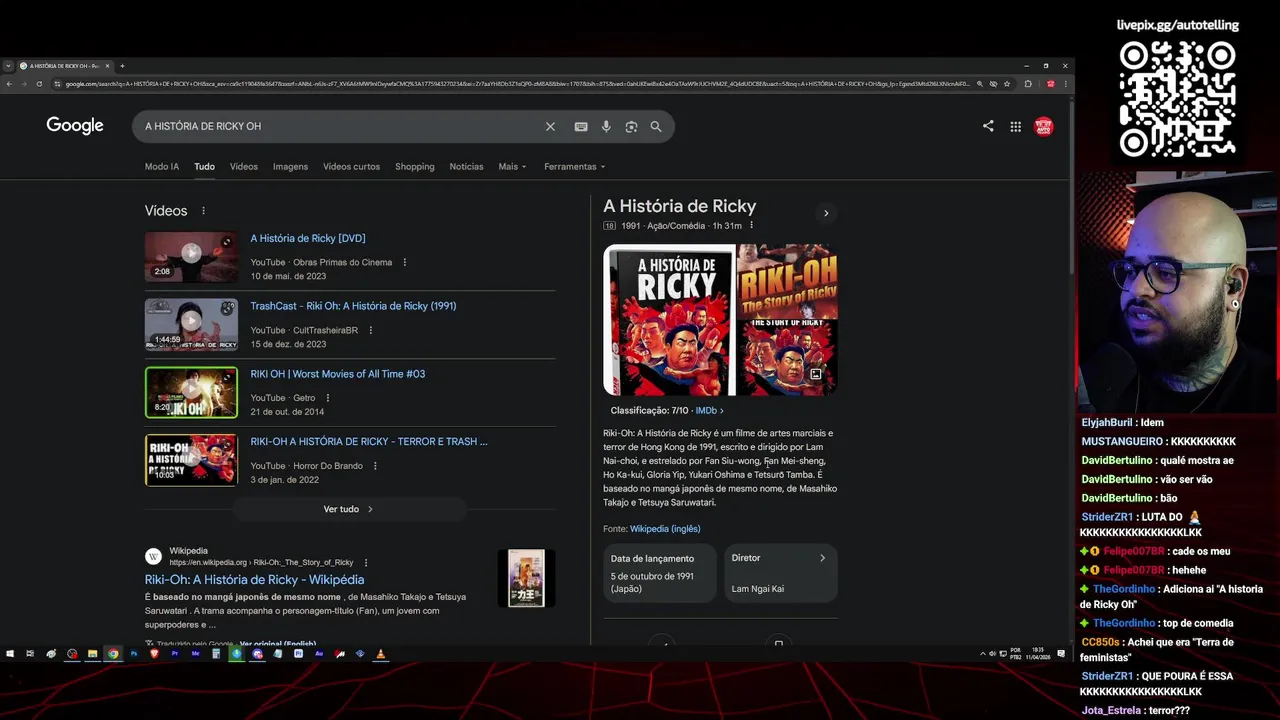The width and height of the screenshot is (1280, 720).
Task: Open a new browser tab
Action: pos(122,66)
